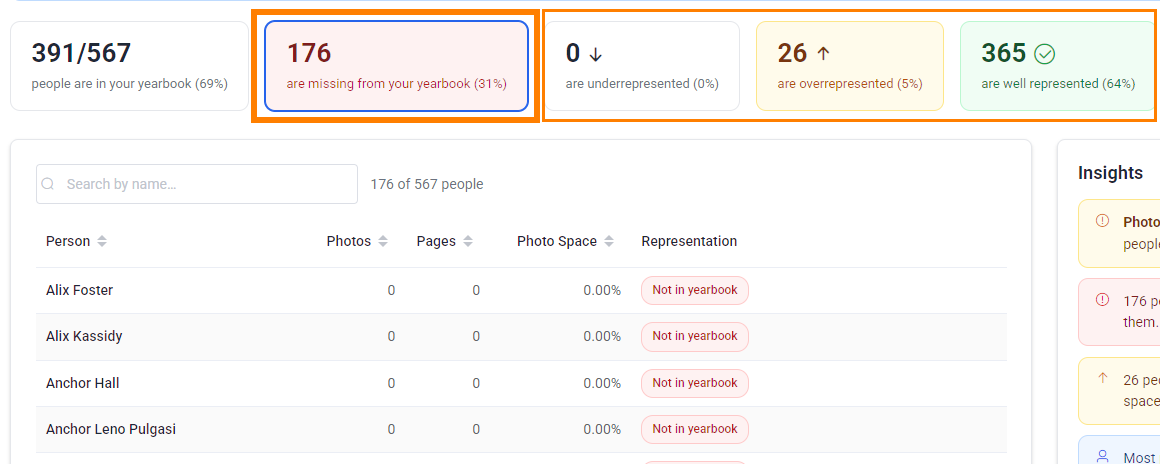The height and width of the screenshot is (464, 1160).
Task: Click the Pages column sort arrows
Action: tap(468, 241)
